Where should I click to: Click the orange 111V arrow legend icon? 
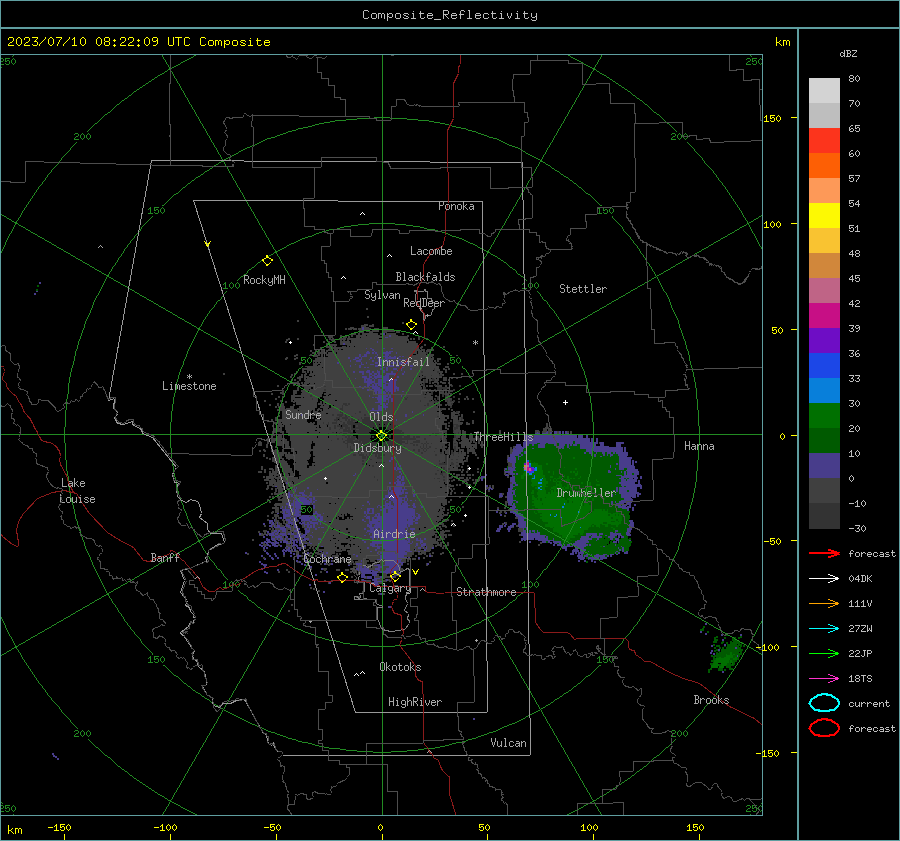824,603
